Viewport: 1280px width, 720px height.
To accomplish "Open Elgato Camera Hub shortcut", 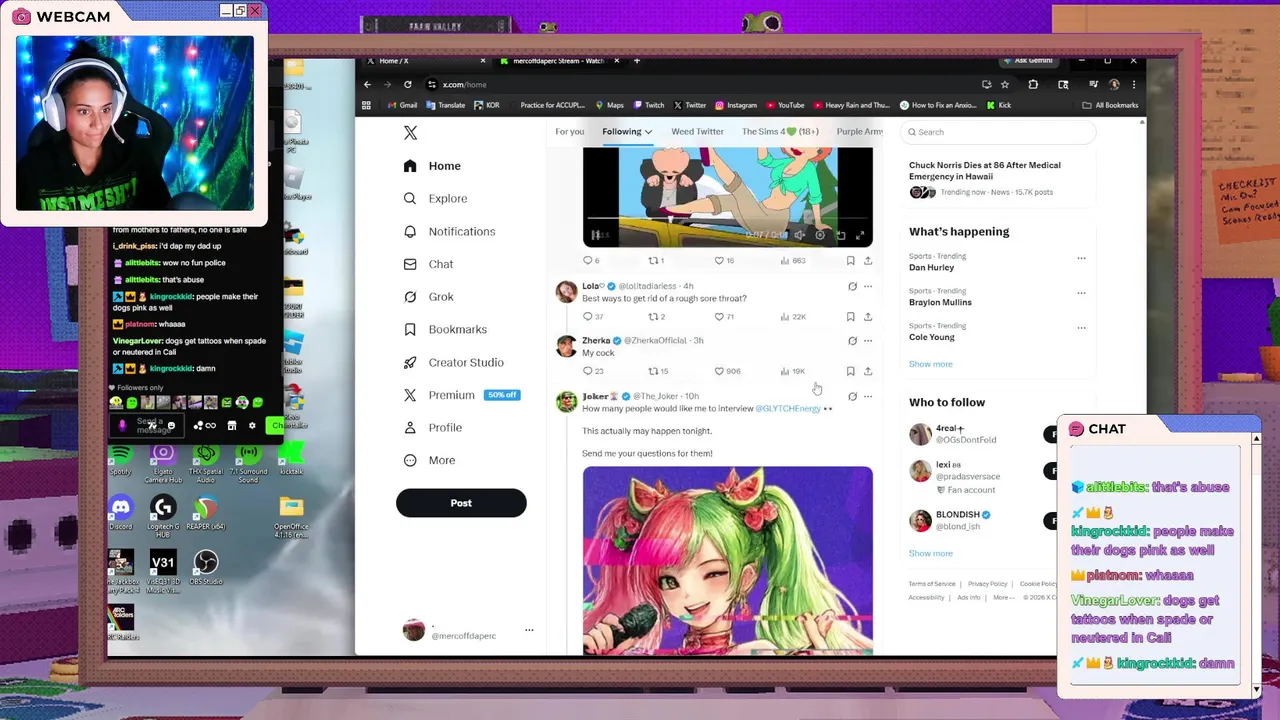I will click(x=163, y=462).
